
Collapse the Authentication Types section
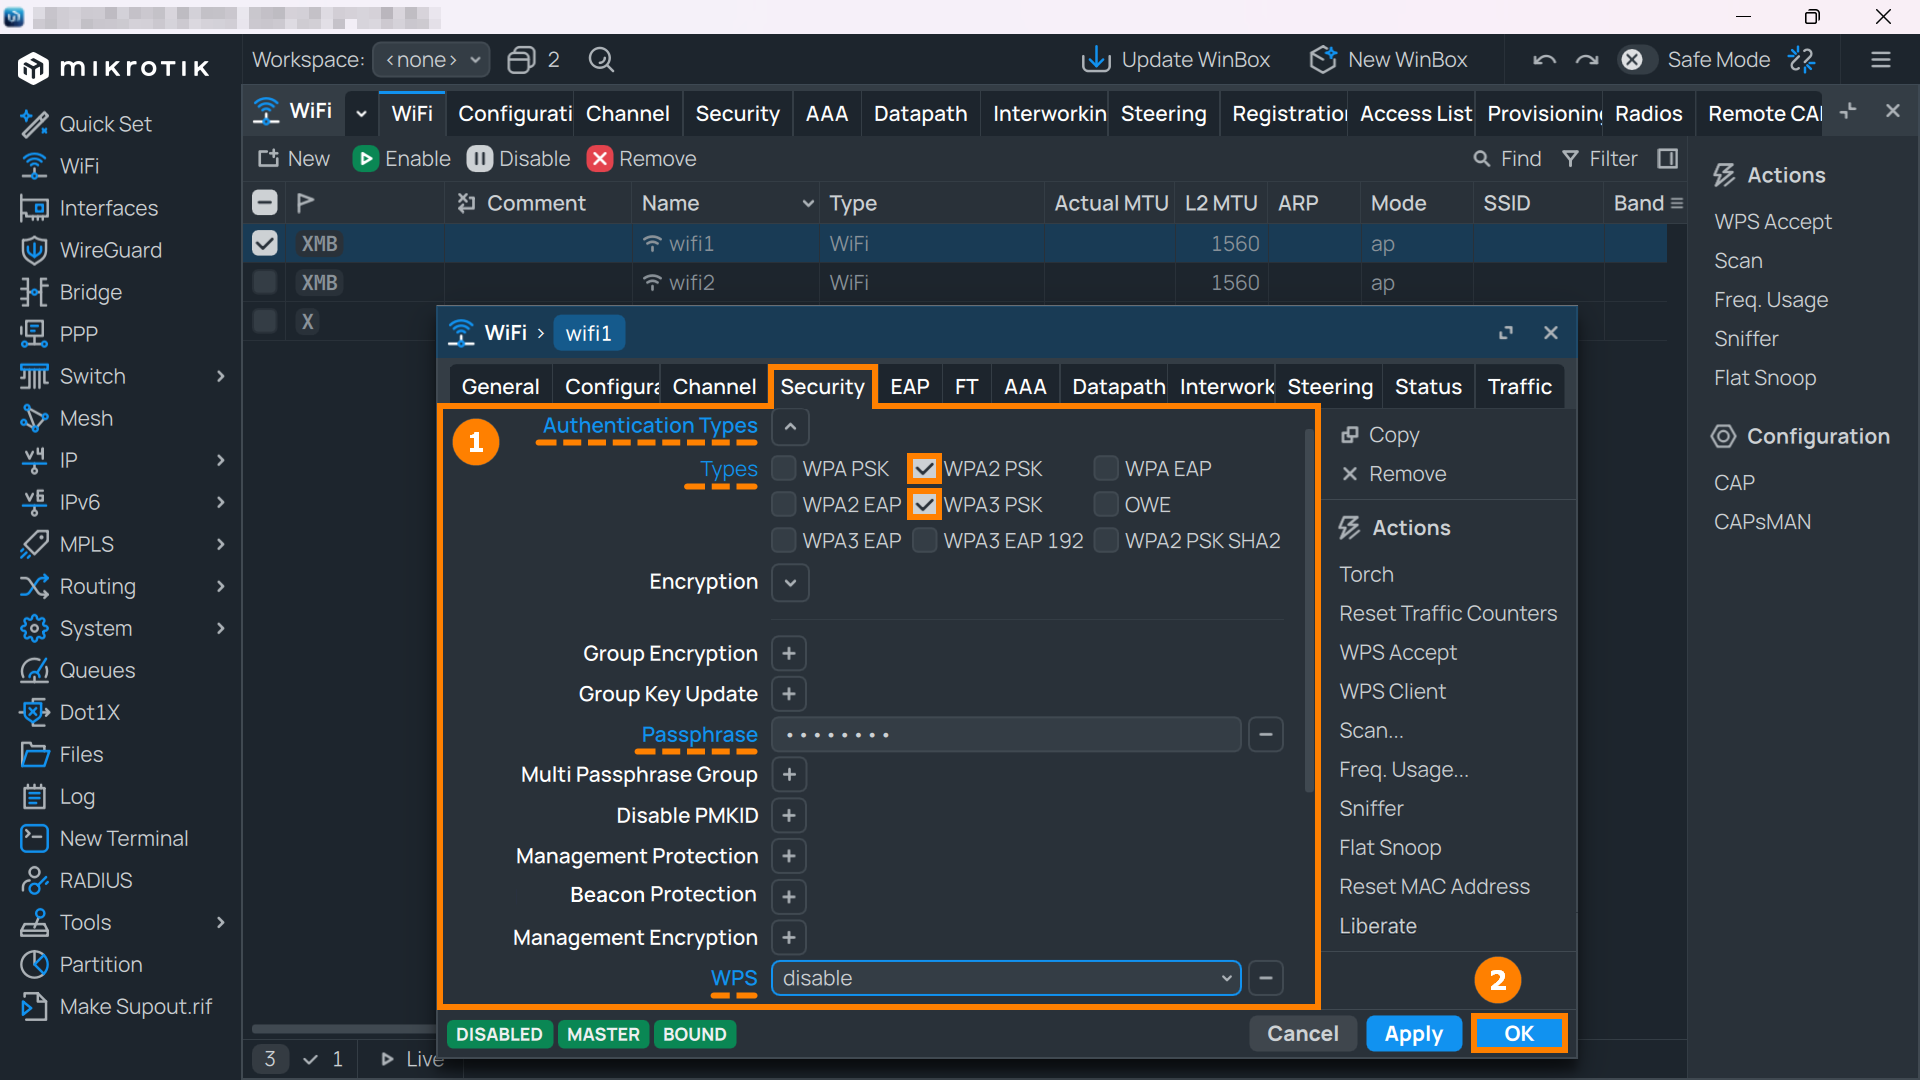(790, 427)
